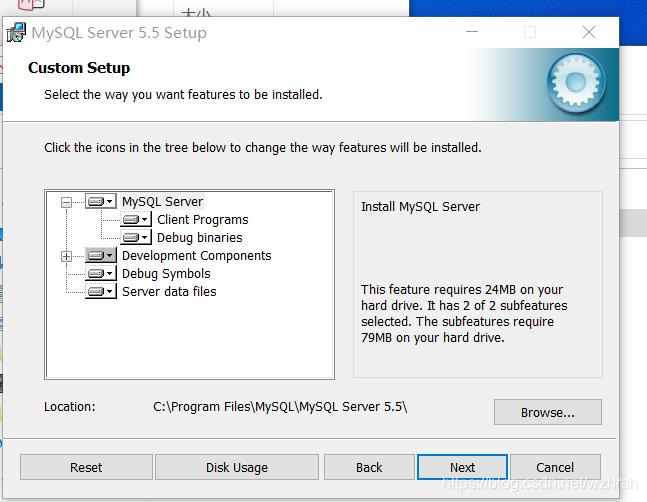Minimize the MySQL Server 5.5 Setup window
Screen dimensions: 647x502
point(472,32)
